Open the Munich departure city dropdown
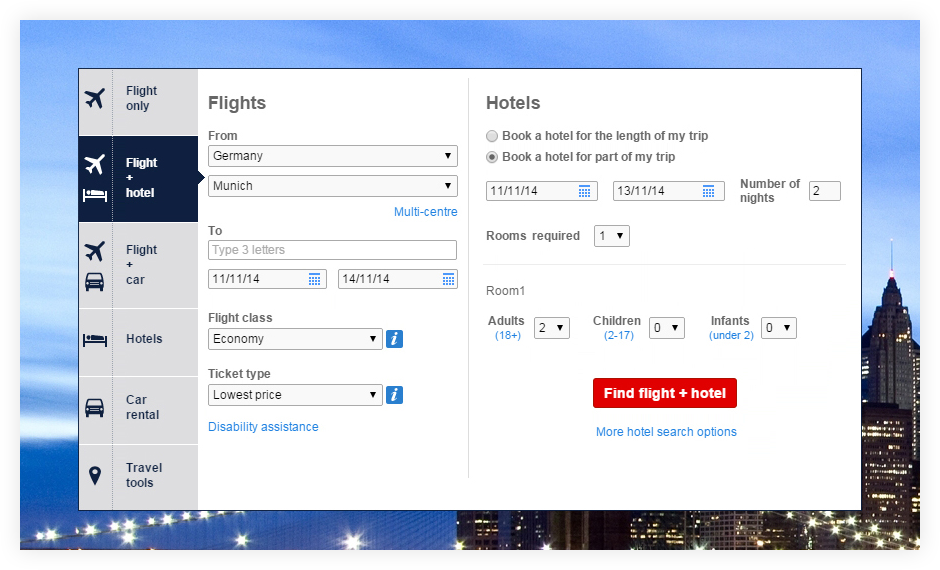Image resolution: width=940 pixels, height=570 pixels. coord(333,186)
